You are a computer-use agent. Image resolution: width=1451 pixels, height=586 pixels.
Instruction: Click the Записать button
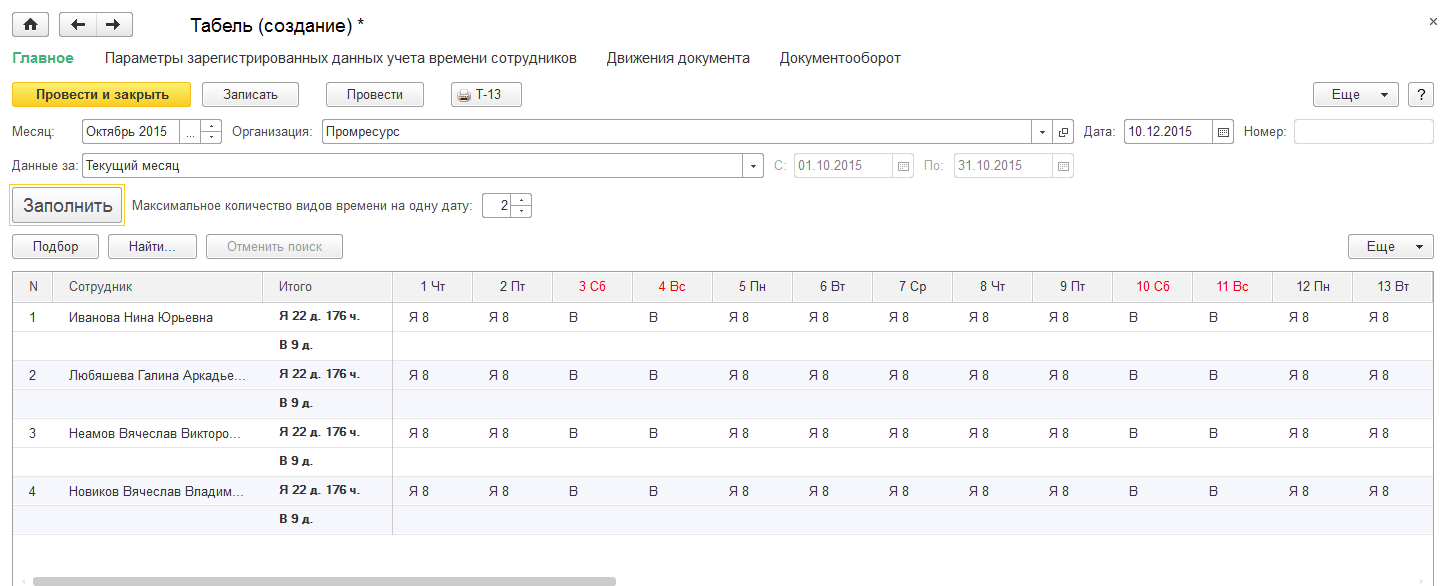pyautogui.click(x=252, y=95)
